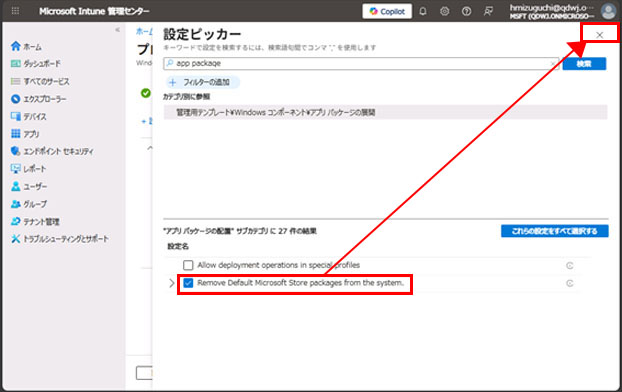
Task: Open the app launcher grid icon
Action: click(15, 11)
